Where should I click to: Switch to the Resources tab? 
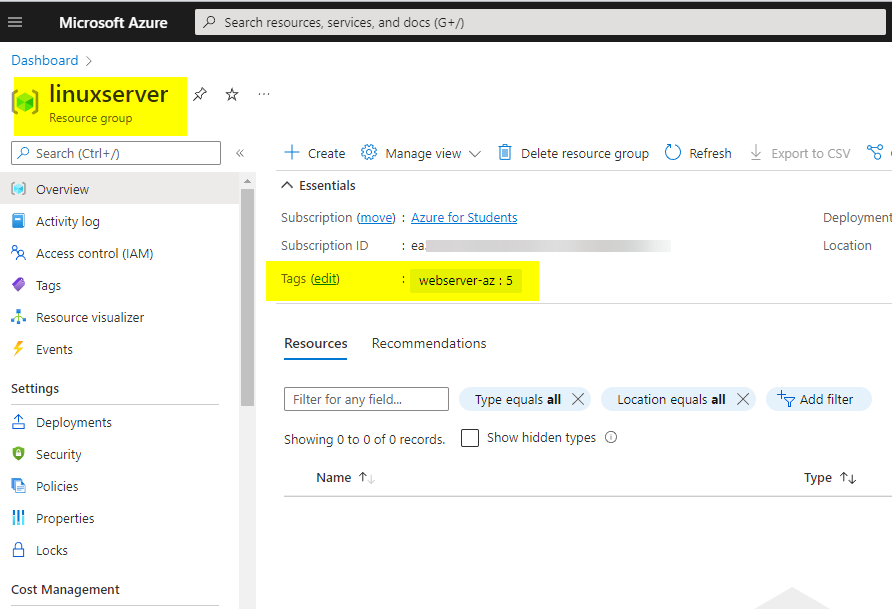pyautogui.click(x=316, y=343)
